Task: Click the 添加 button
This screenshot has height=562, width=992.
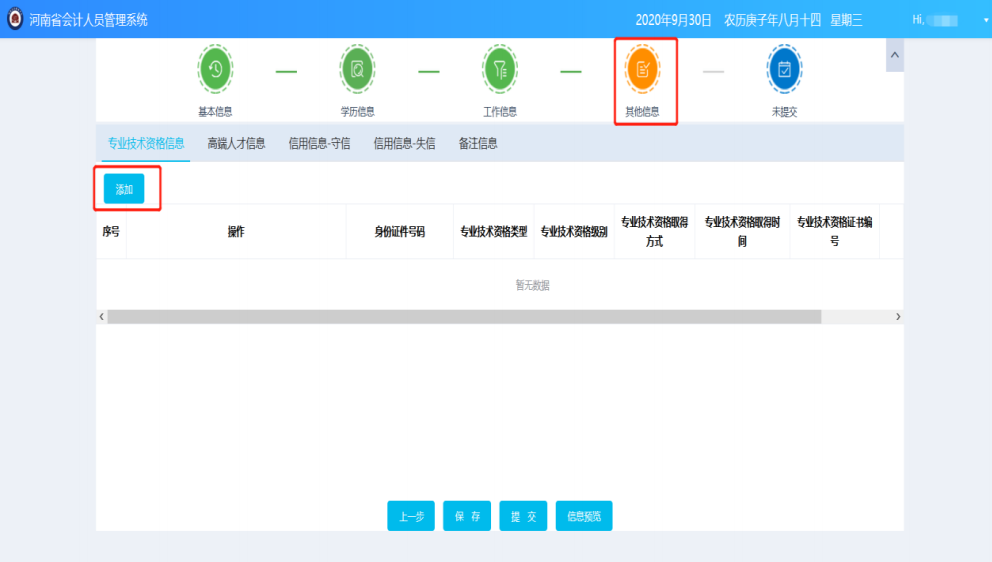Action: pyautogui.click(x=124, y=189)
